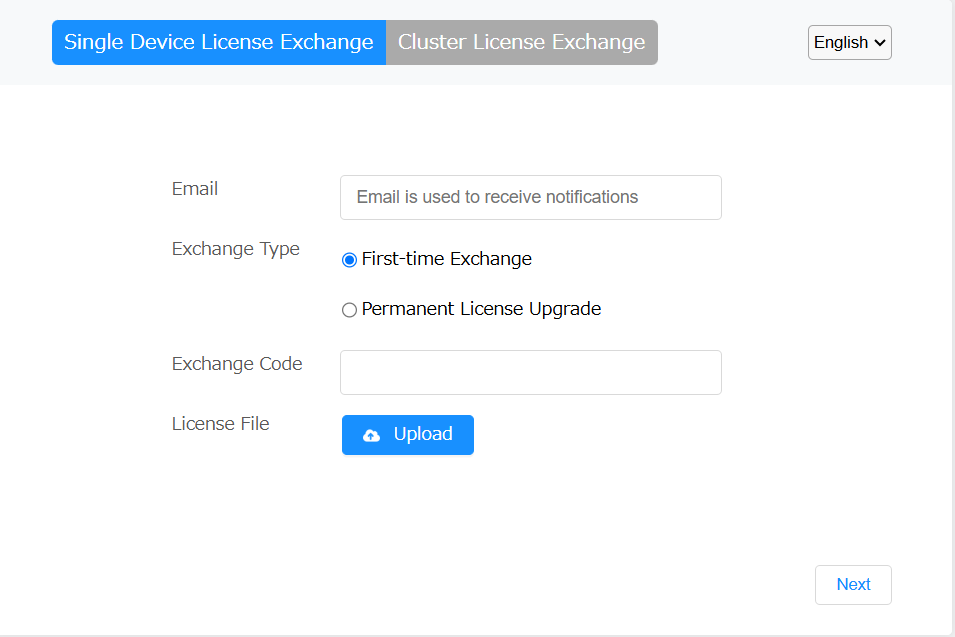Click the 'Exchange Code' field label
This screenshot has width=955, height=637.
point(237,364)
